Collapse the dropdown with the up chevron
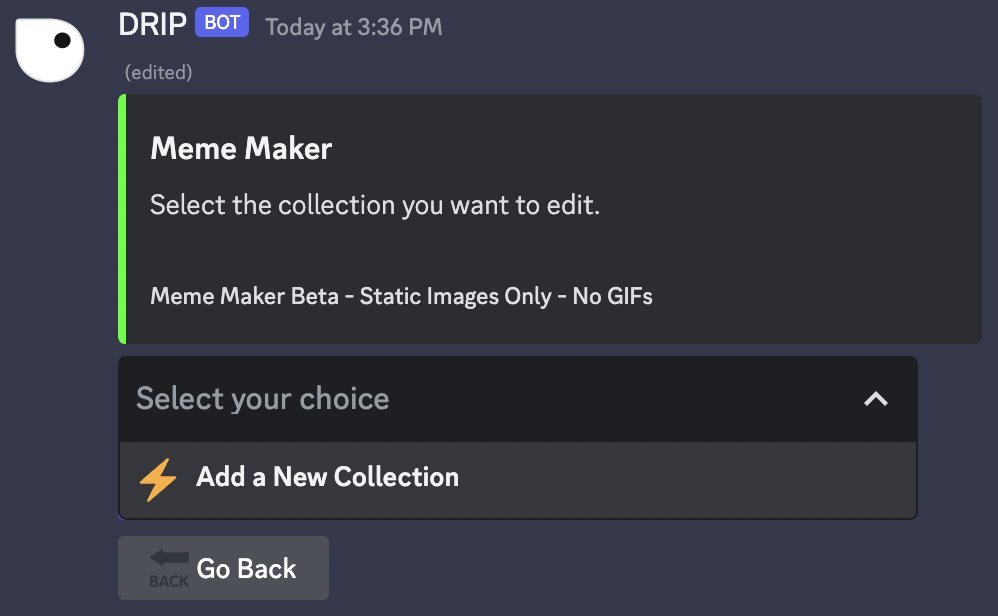Viewport: 998px width, 616px height. pyautogui.click(x=875, y=399)
